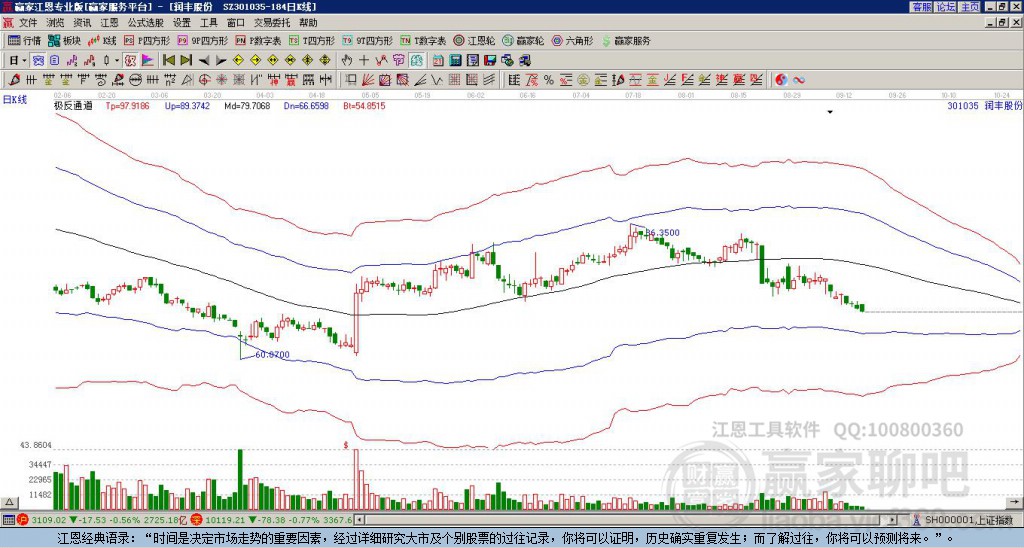Click the black right-pointing arrow icon
The image size is (1024, 548).
point(221,61)
